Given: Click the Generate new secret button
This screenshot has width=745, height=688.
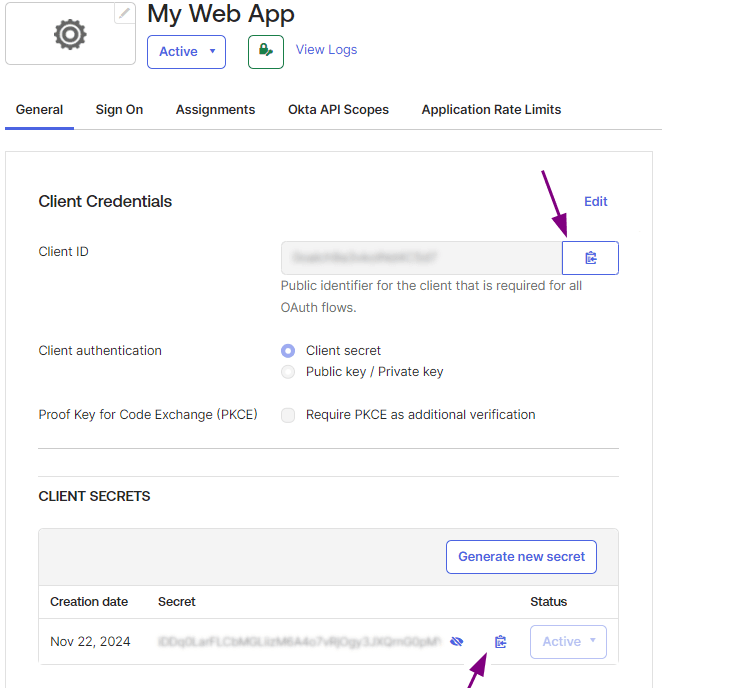Looking at the screenshot, I should 521,557.
